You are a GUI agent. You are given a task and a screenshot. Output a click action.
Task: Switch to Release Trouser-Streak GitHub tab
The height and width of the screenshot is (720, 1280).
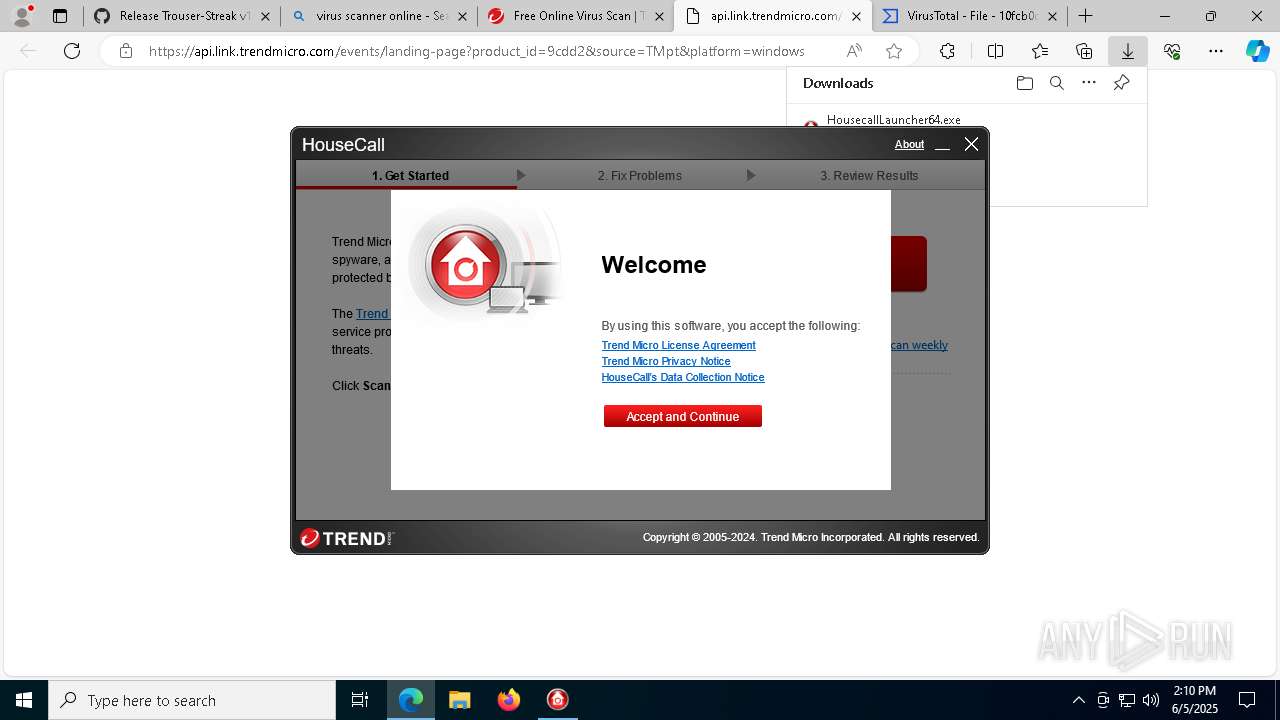click(172, 16)
